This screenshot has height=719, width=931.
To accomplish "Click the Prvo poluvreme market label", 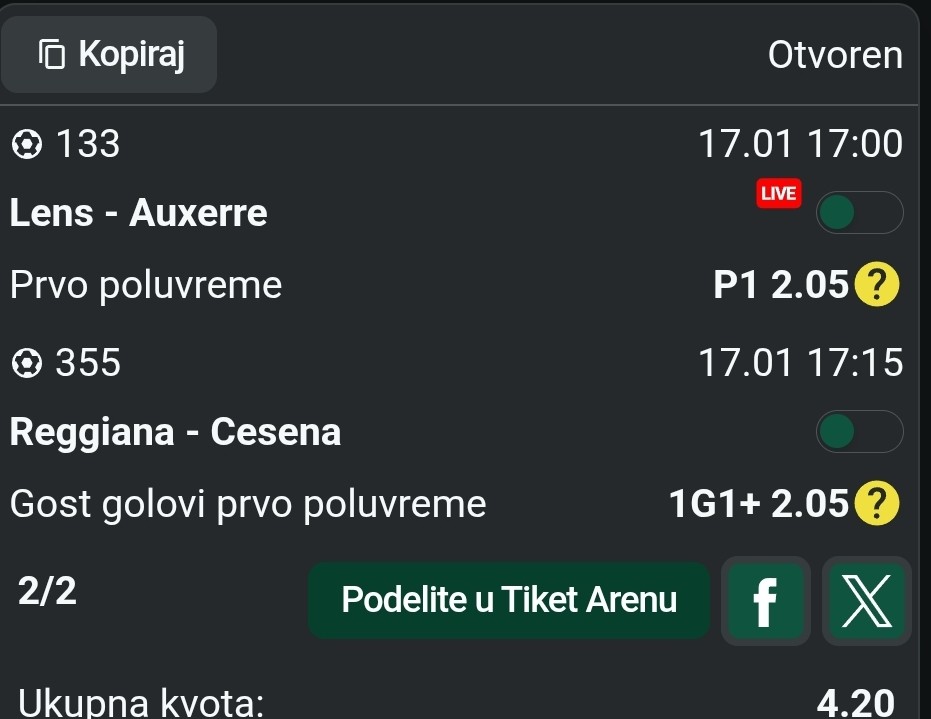I will [x=146, y=286].
